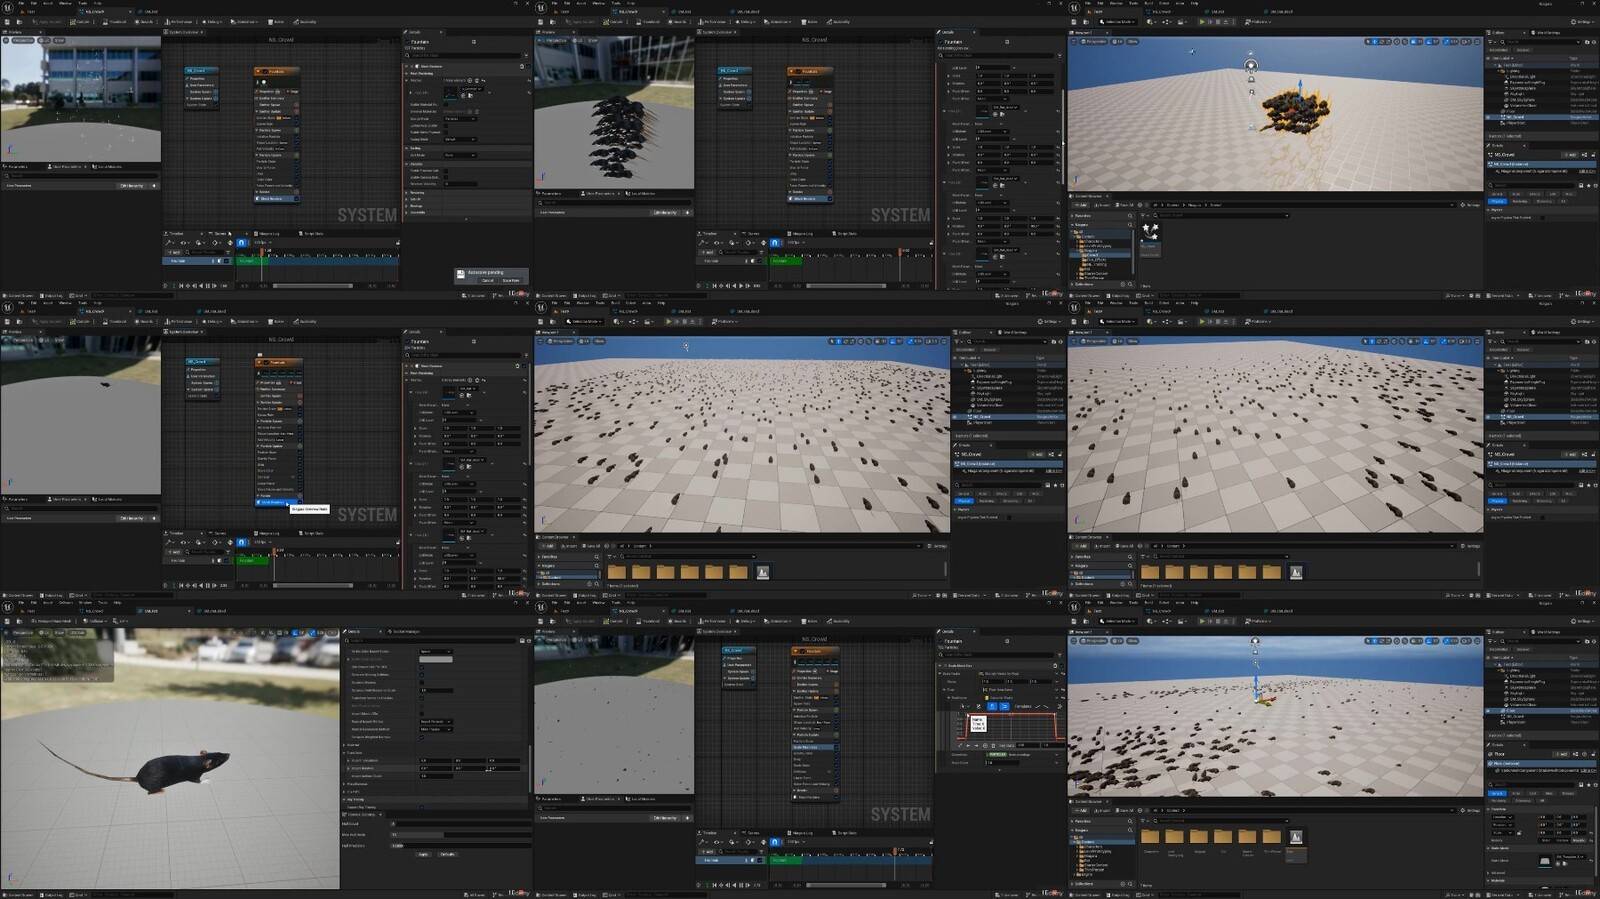
Task: Click Save icon in top-left frame Niagara toolbar
Action: pyautogui.click(x=7, y=22)
